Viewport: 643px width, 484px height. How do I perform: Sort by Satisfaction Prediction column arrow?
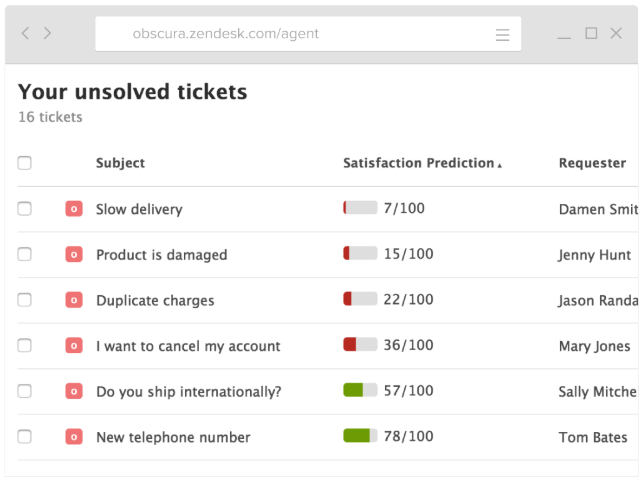tap(499, 165)
